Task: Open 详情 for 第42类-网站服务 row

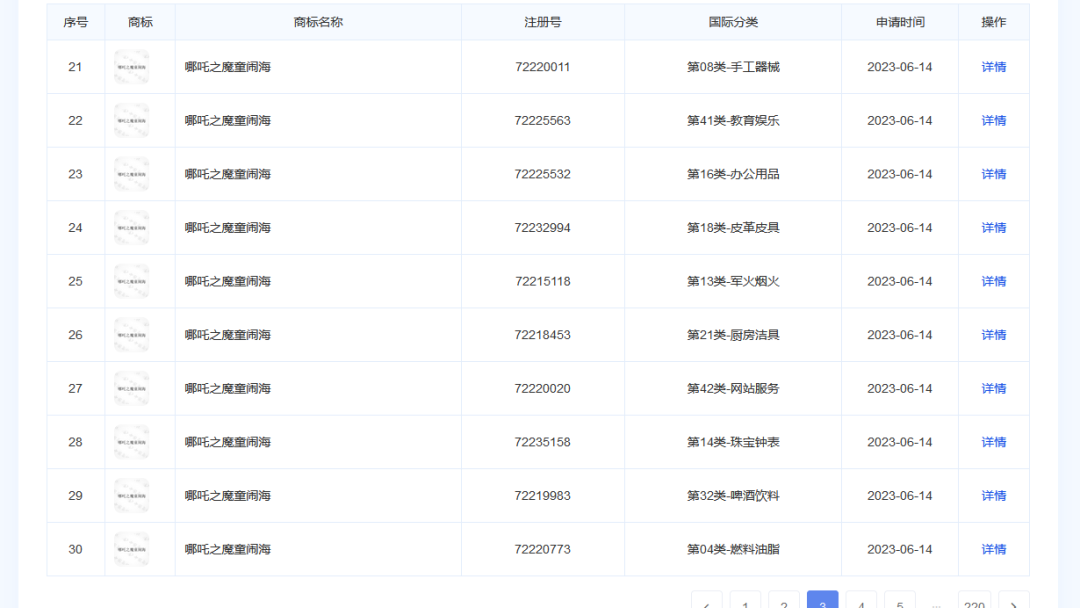Action: 993,389
